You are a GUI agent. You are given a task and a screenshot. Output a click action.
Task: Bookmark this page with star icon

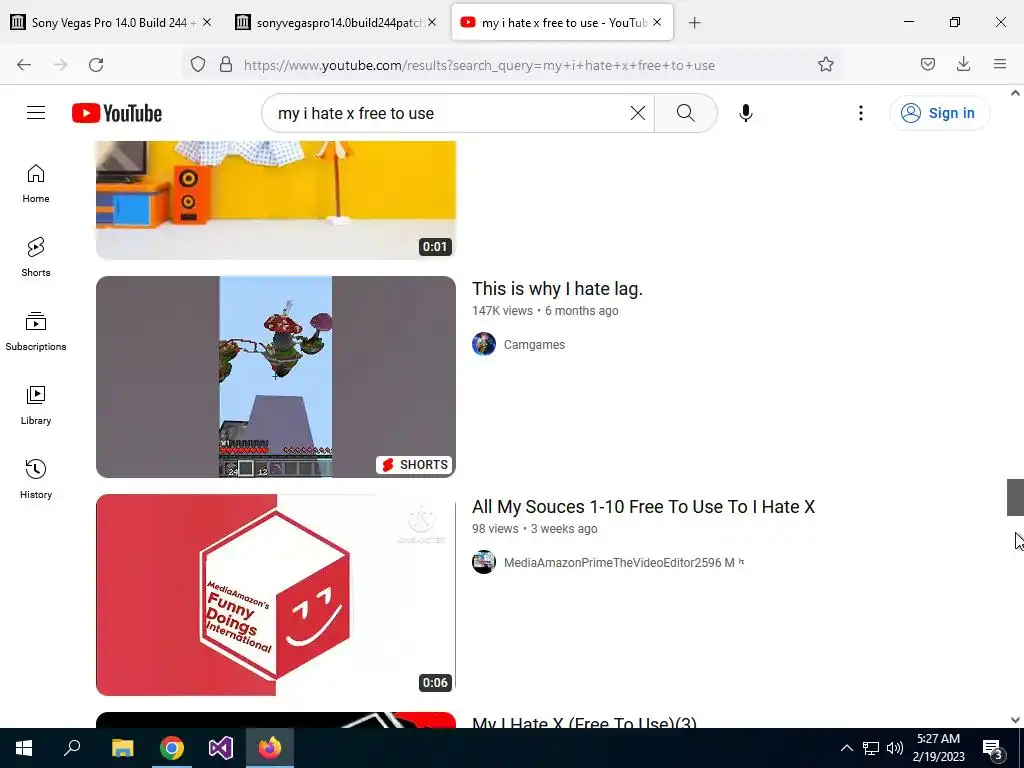coord(825,65)
